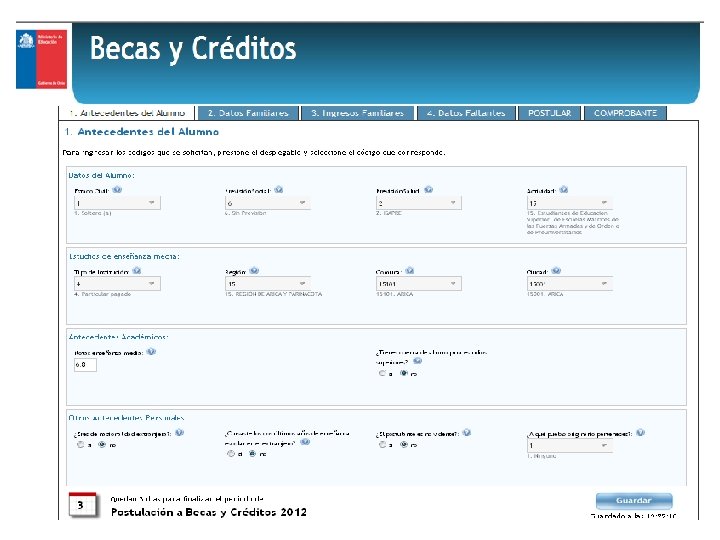Open the help icon left of the pueblo originario label
Screen dimensions: 720x540
(x=467, y=433)
